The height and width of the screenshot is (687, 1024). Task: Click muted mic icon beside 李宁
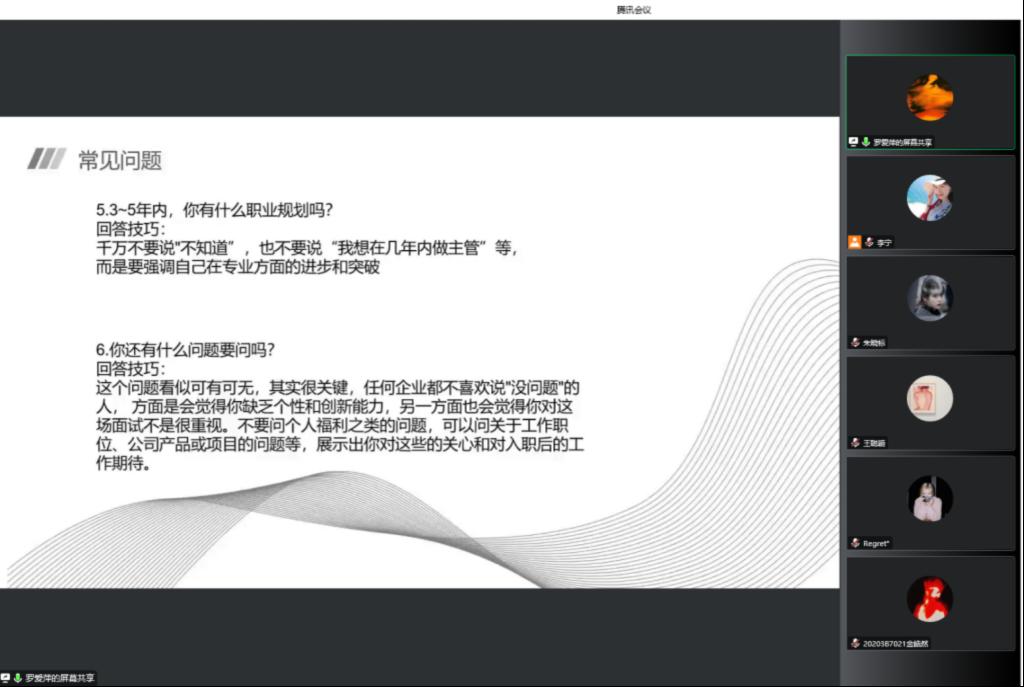point(869,242)
